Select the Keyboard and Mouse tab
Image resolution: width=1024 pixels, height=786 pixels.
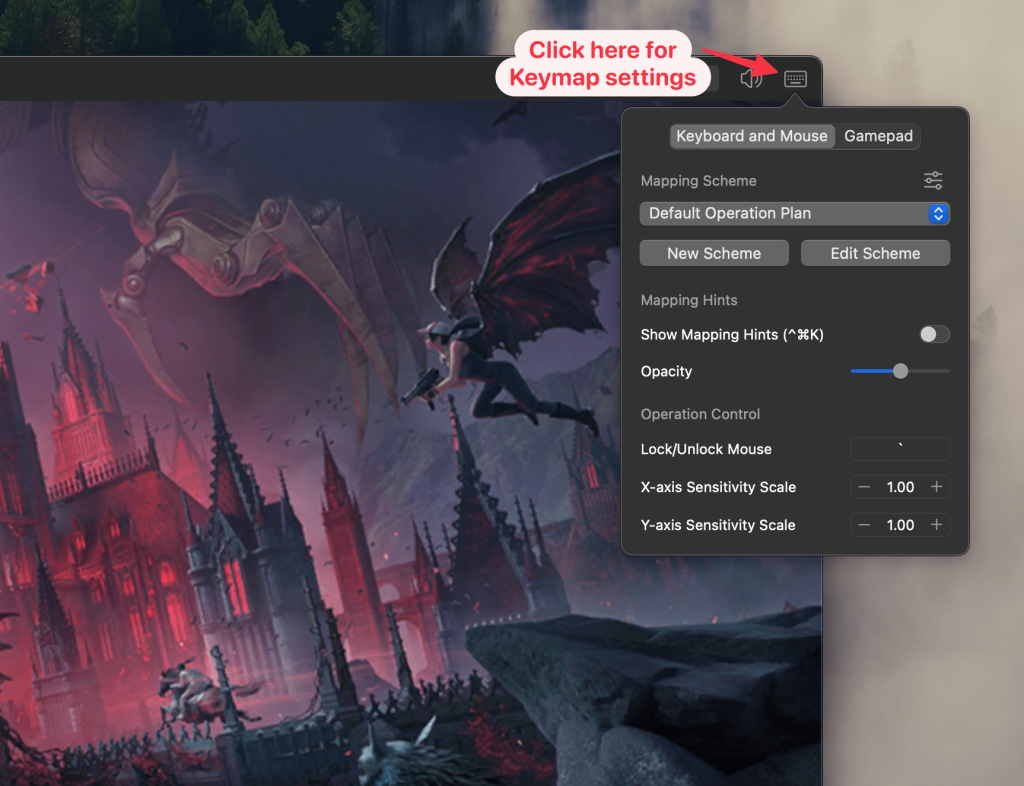point(751,136)
